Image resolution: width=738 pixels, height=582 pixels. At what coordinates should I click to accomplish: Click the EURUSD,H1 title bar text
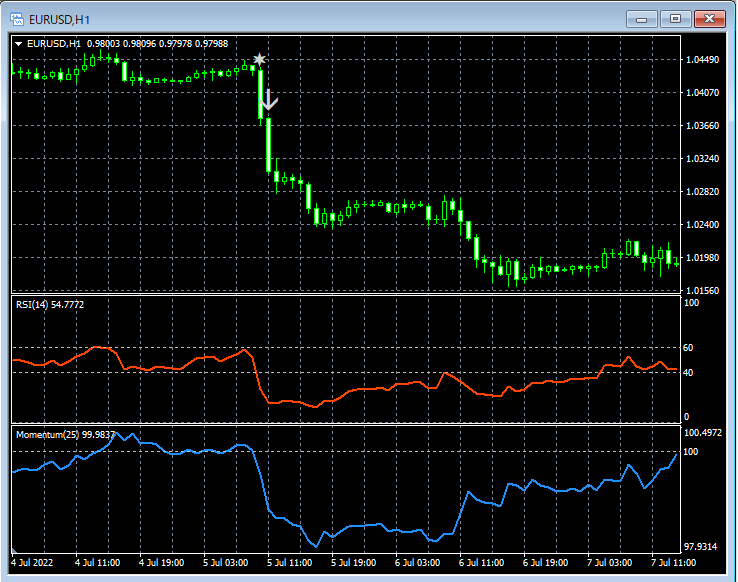[59, 20]
